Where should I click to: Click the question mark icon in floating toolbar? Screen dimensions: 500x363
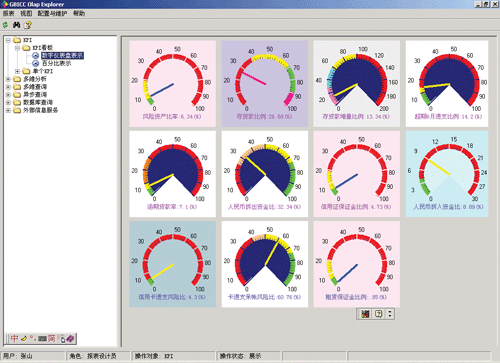click(378, 314)
